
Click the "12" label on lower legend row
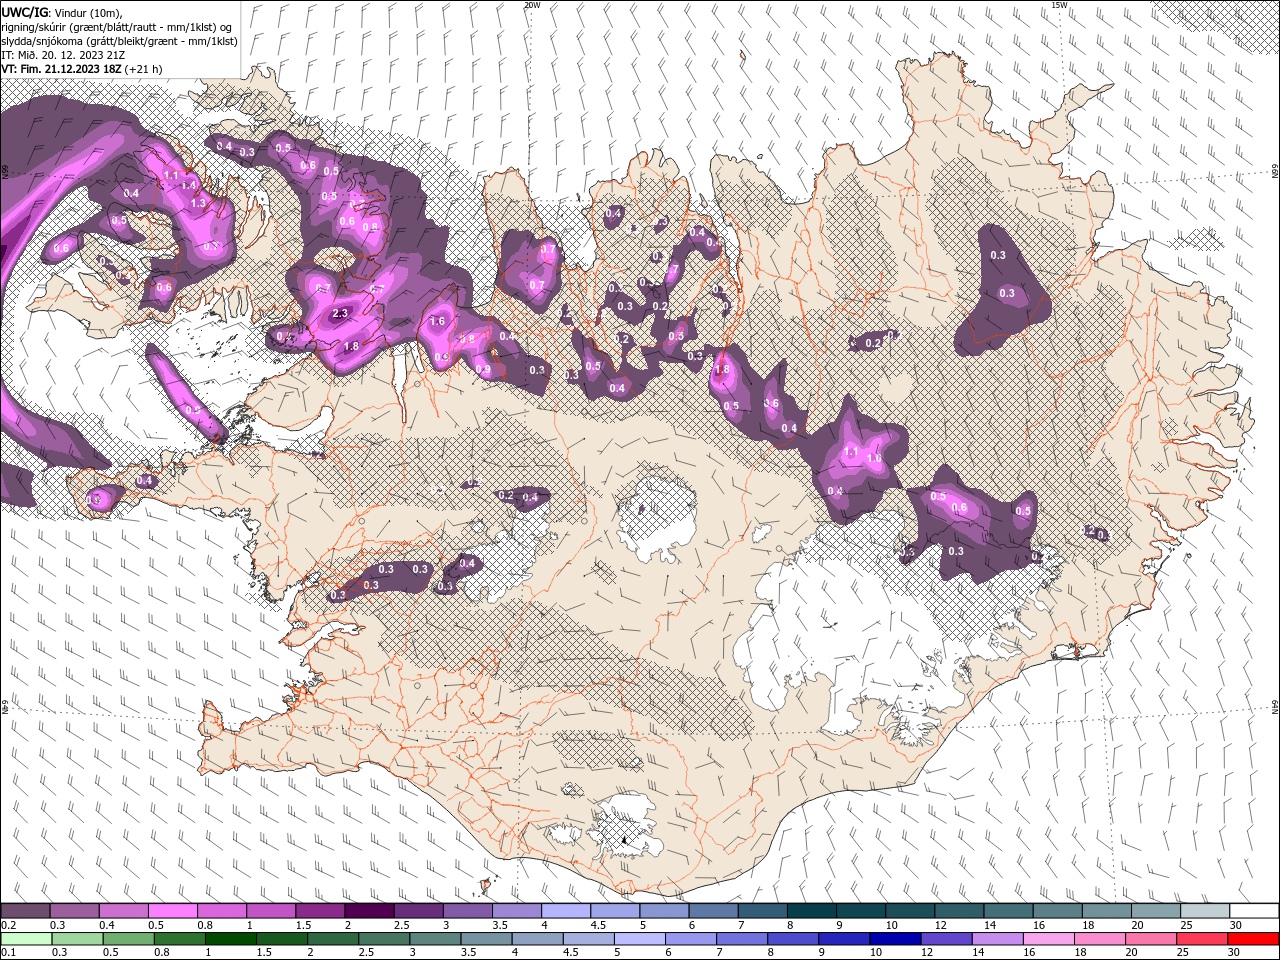926,953
